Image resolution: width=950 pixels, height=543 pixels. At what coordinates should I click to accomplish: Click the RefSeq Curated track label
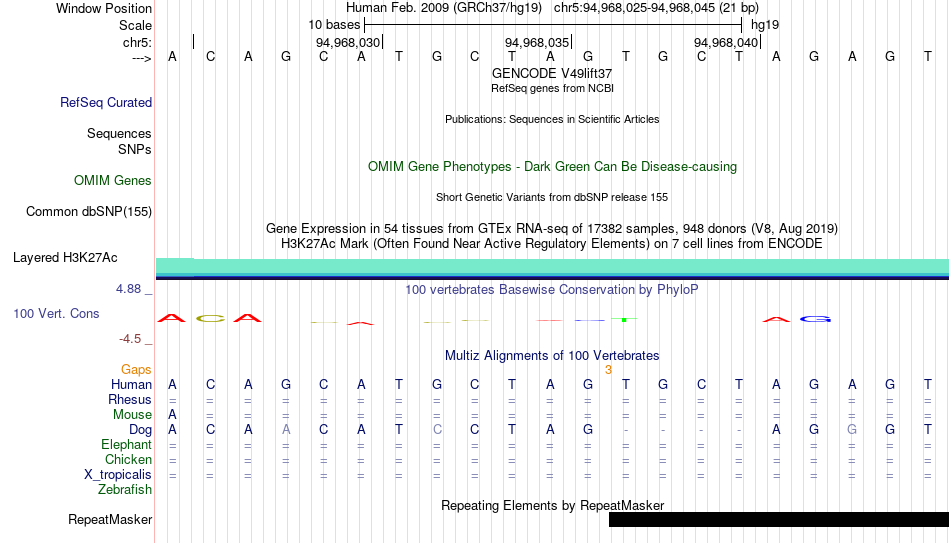pyautogui.click(x=105, y=102)
